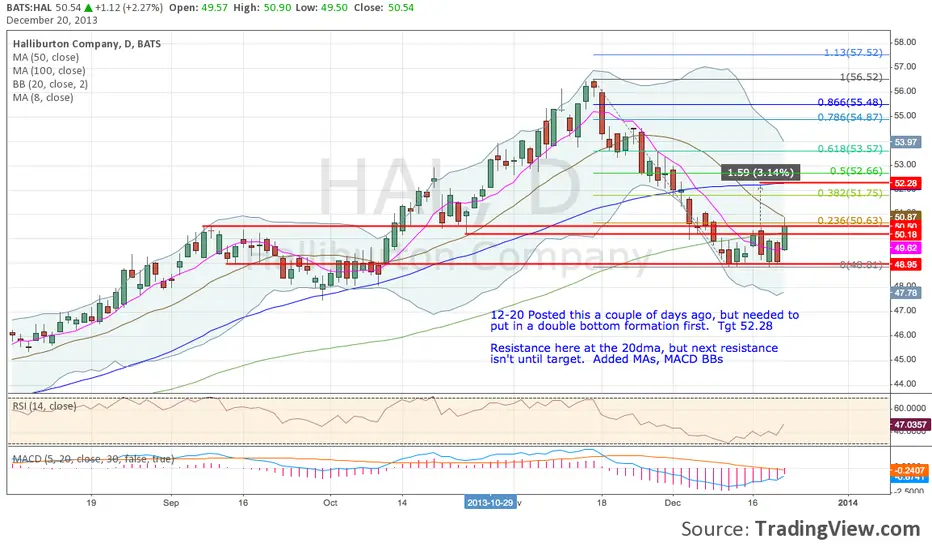
Task: Click the orange -0.2407 MACD value tag
Action: click(909, 470)
